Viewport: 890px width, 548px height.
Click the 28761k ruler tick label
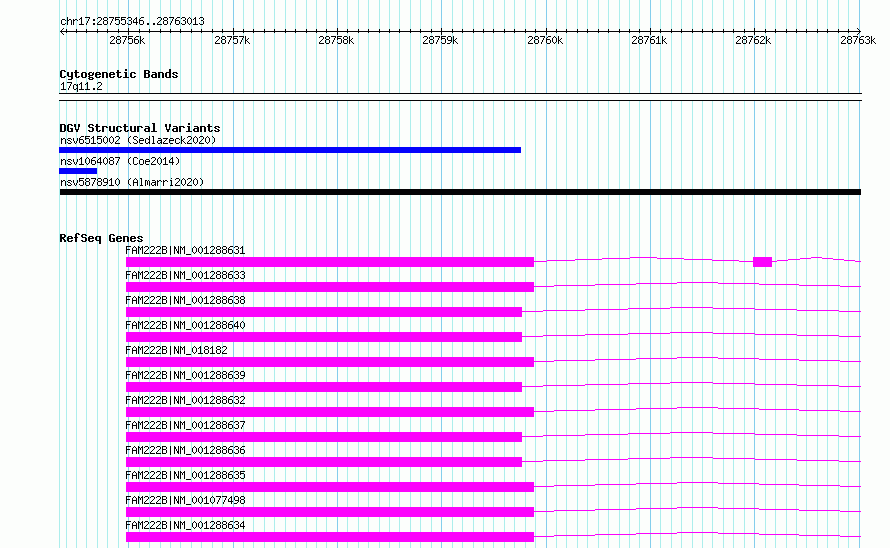[649, 40]
